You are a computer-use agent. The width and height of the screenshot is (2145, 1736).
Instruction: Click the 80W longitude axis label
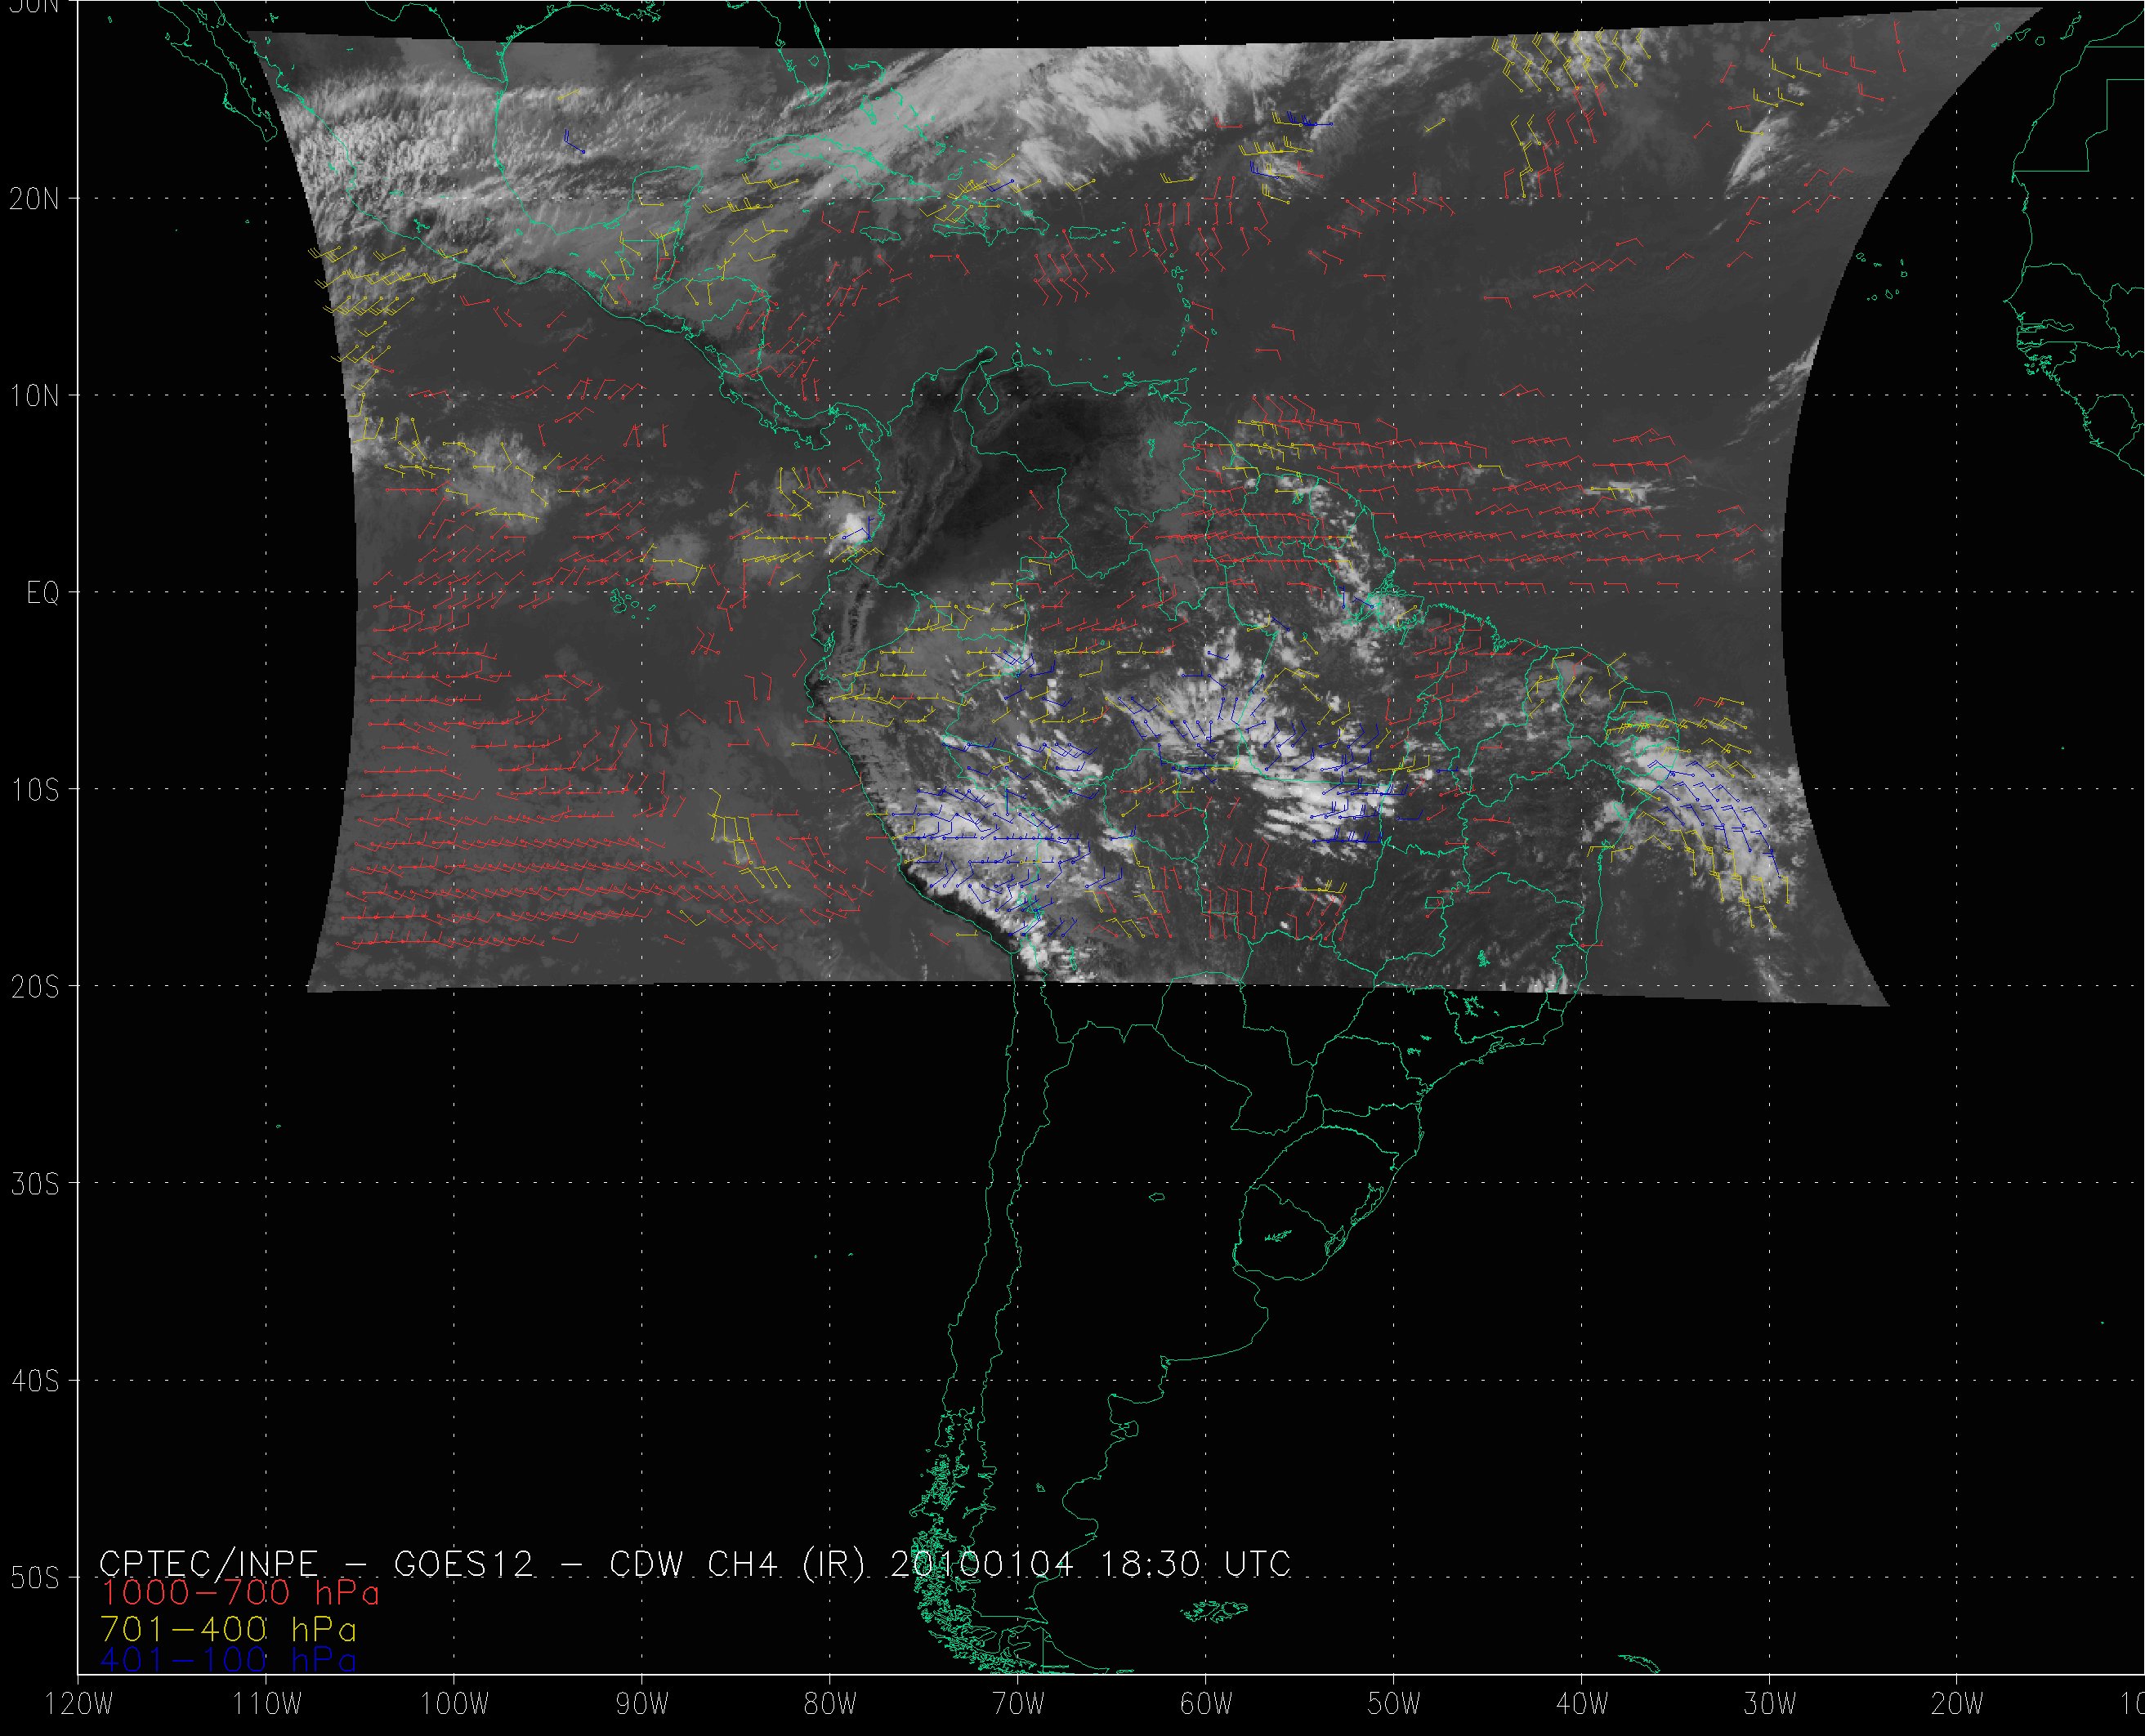830,1705
